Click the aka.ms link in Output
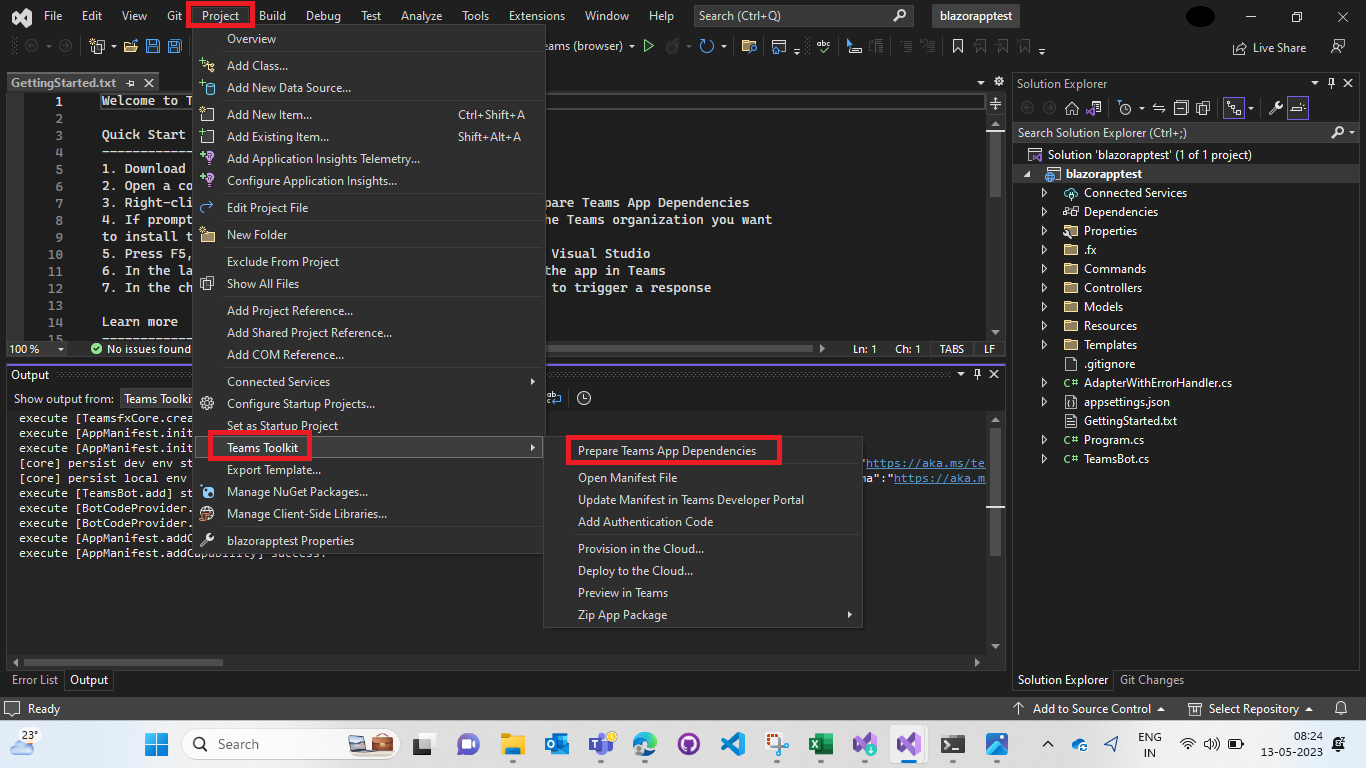1366x768 pixels. click(x=925, y=464)
